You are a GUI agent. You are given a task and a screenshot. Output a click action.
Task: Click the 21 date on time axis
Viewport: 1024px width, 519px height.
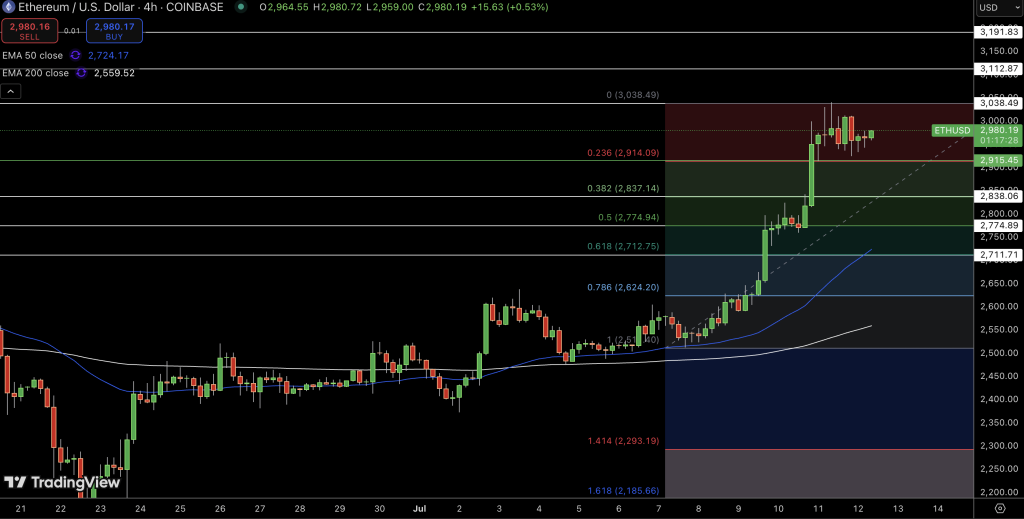[20, 508]
